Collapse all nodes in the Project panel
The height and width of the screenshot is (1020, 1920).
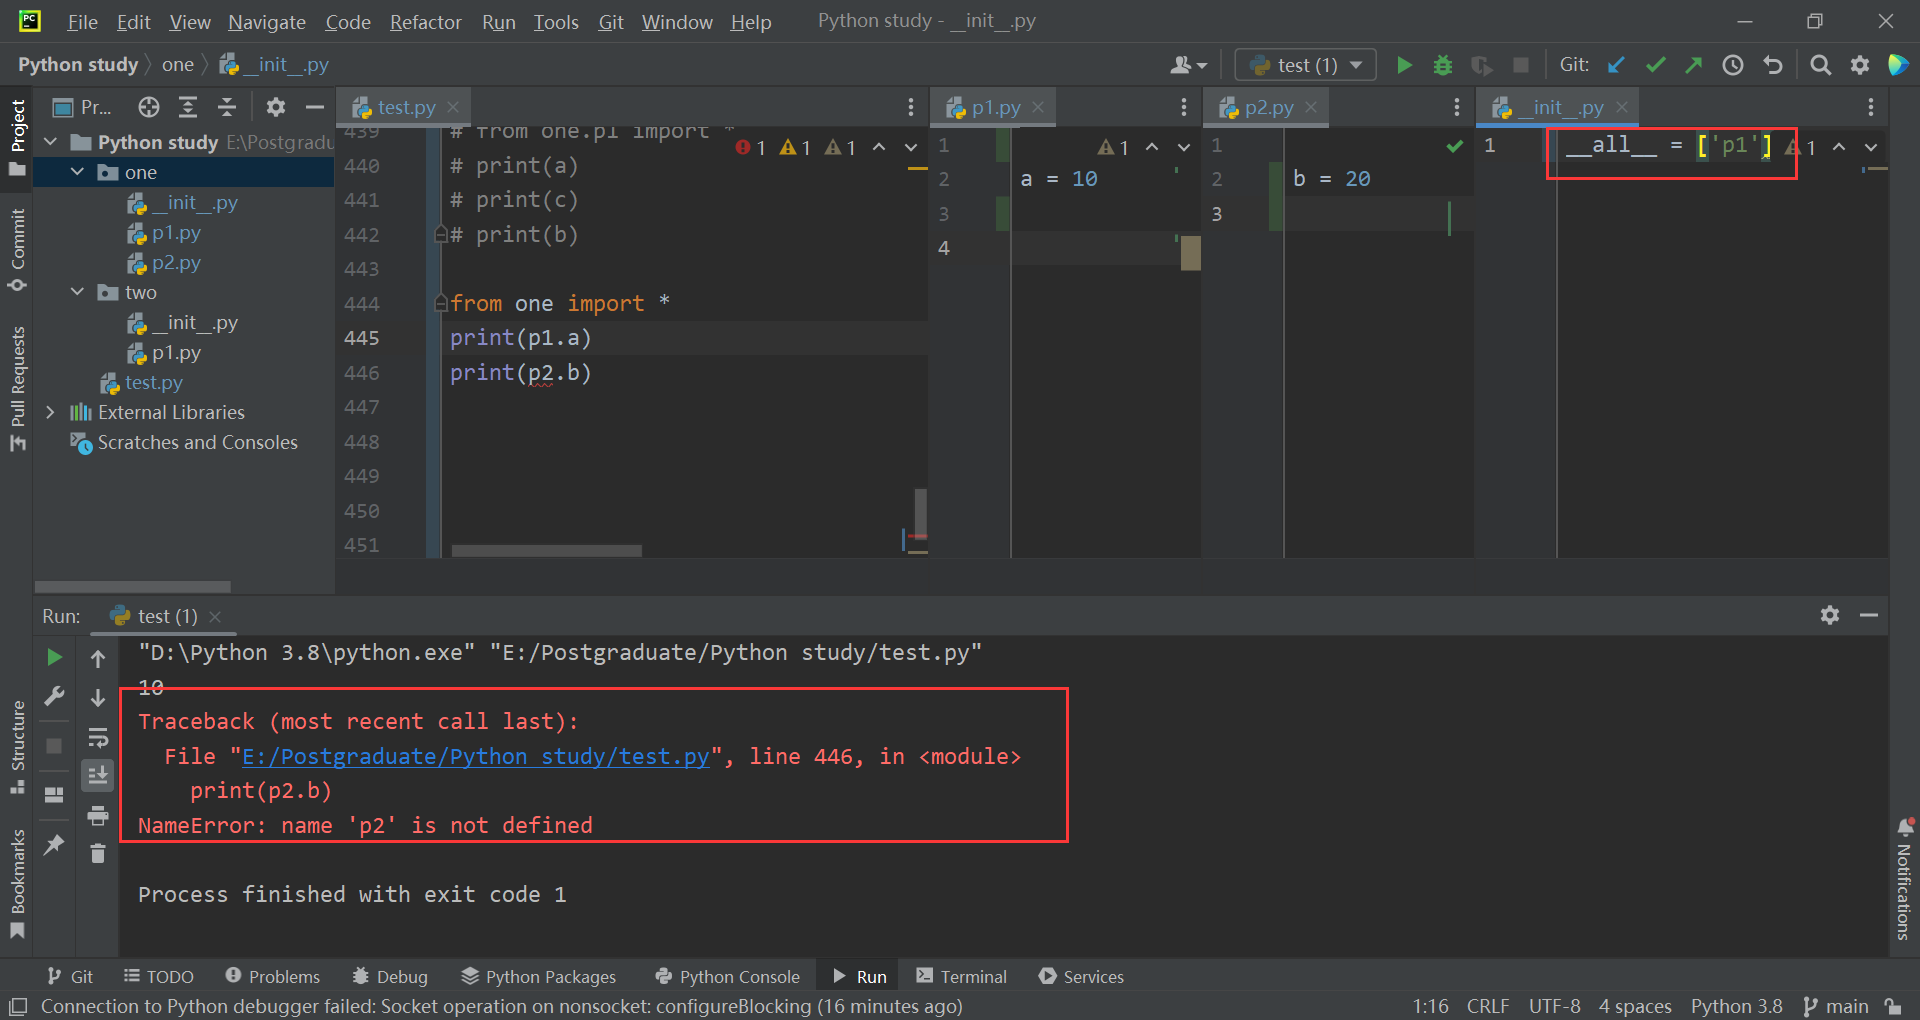click(227, 107)
